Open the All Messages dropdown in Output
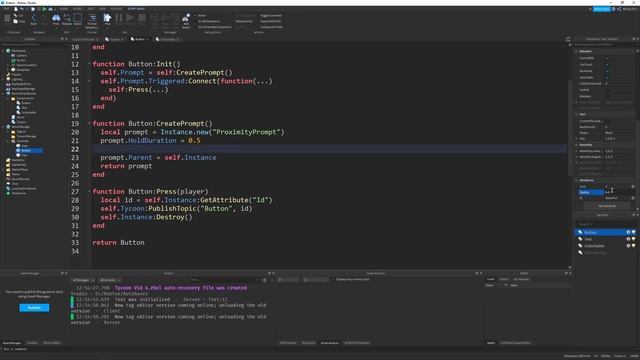Image resolution: width=640 pixels, height=360 pixels. point(83,280)
